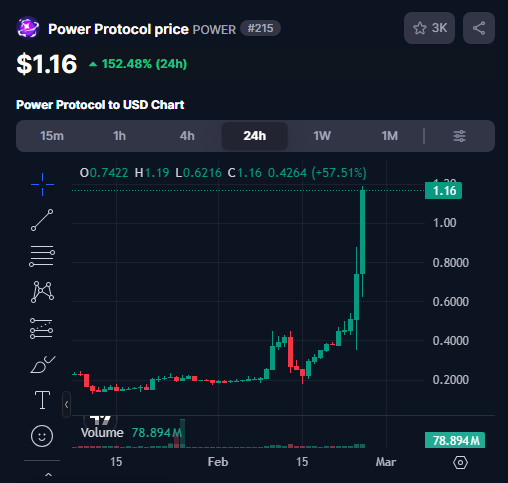This screenshot has height=483, width=508.
Task: Click the latest tall green candlestick
Action: tap(362, 232)
